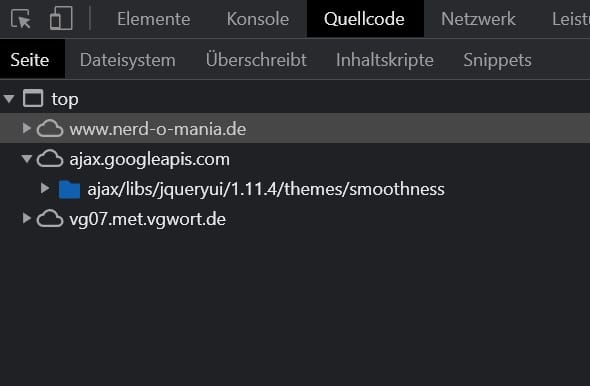Click the top frame window icon
This screenshot has width=590, height=386.
33,99
